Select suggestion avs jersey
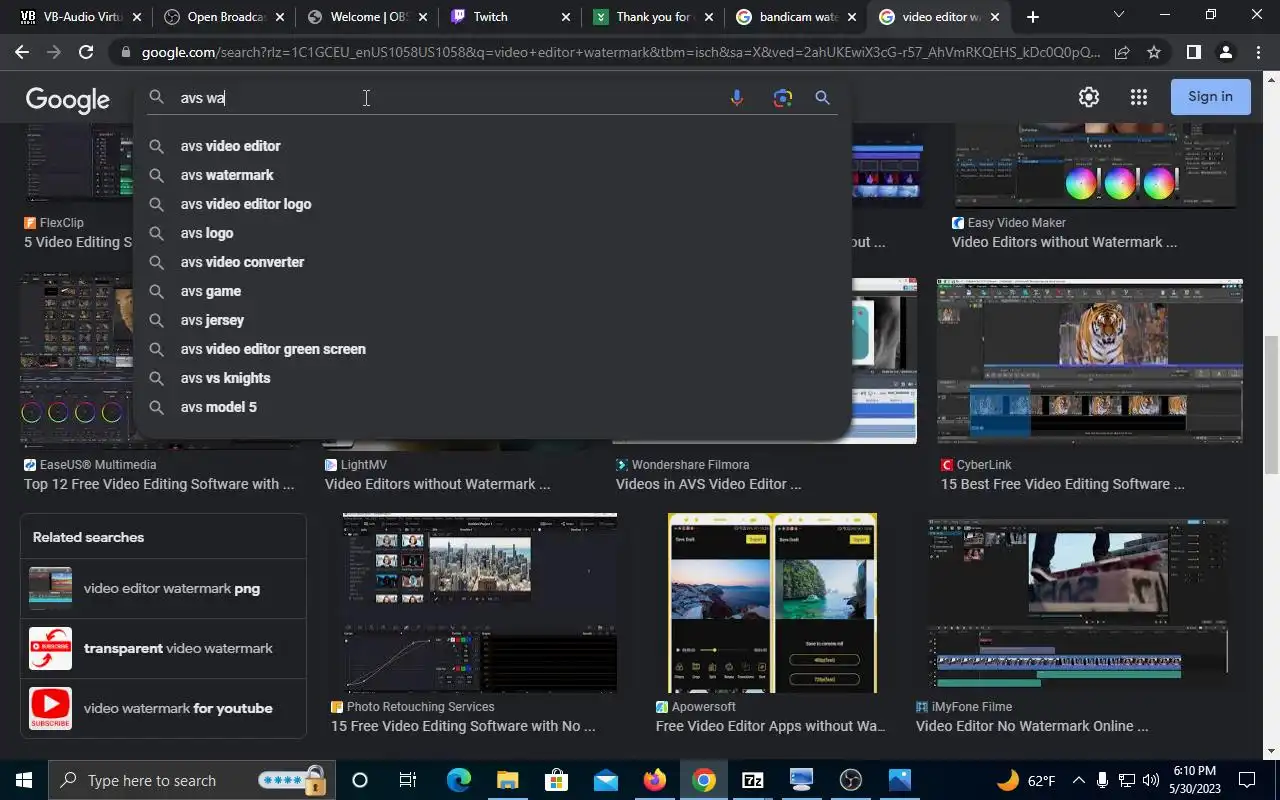Image resolution: width=1280 pixels, height=800 pixels. 492,320
